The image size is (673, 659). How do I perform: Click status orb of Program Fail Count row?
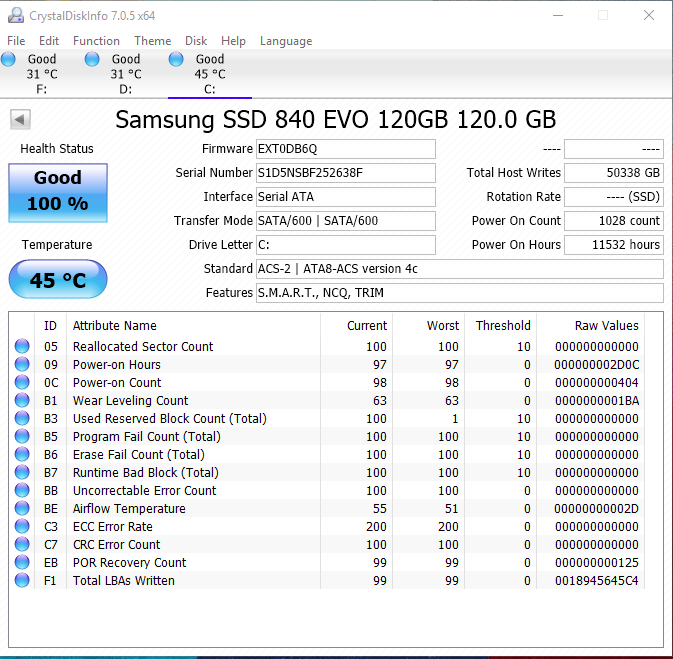click(x=22, y=436)
